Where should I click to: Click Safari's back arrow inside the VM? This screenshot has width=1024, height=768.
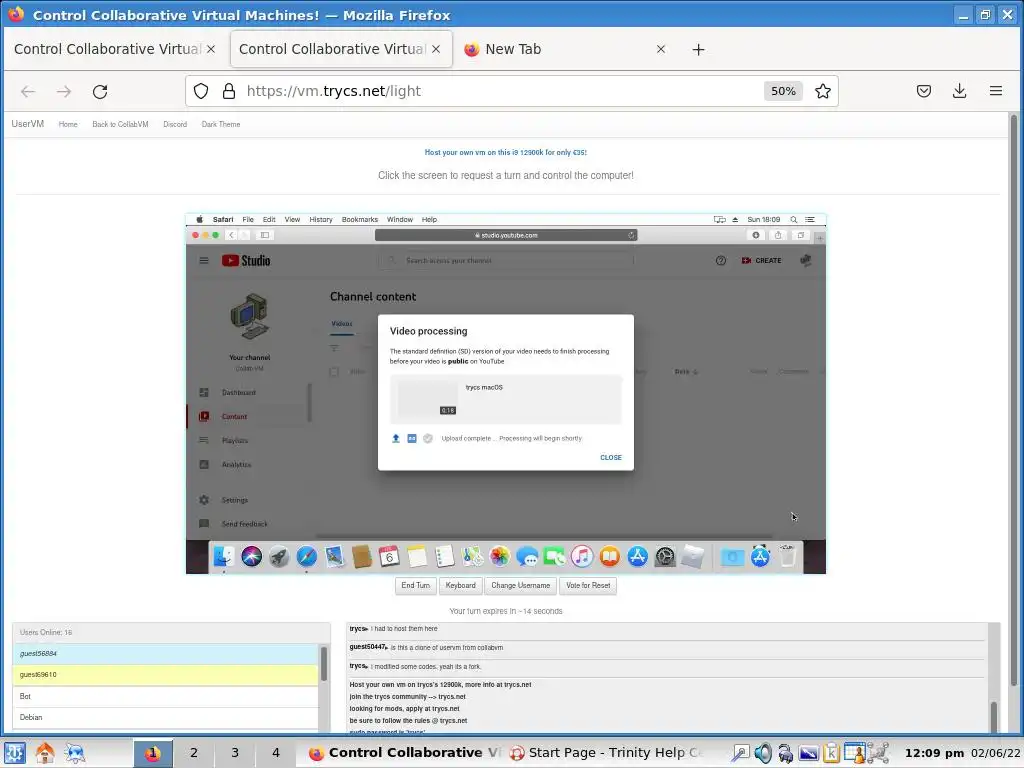(x=231, y=235)
